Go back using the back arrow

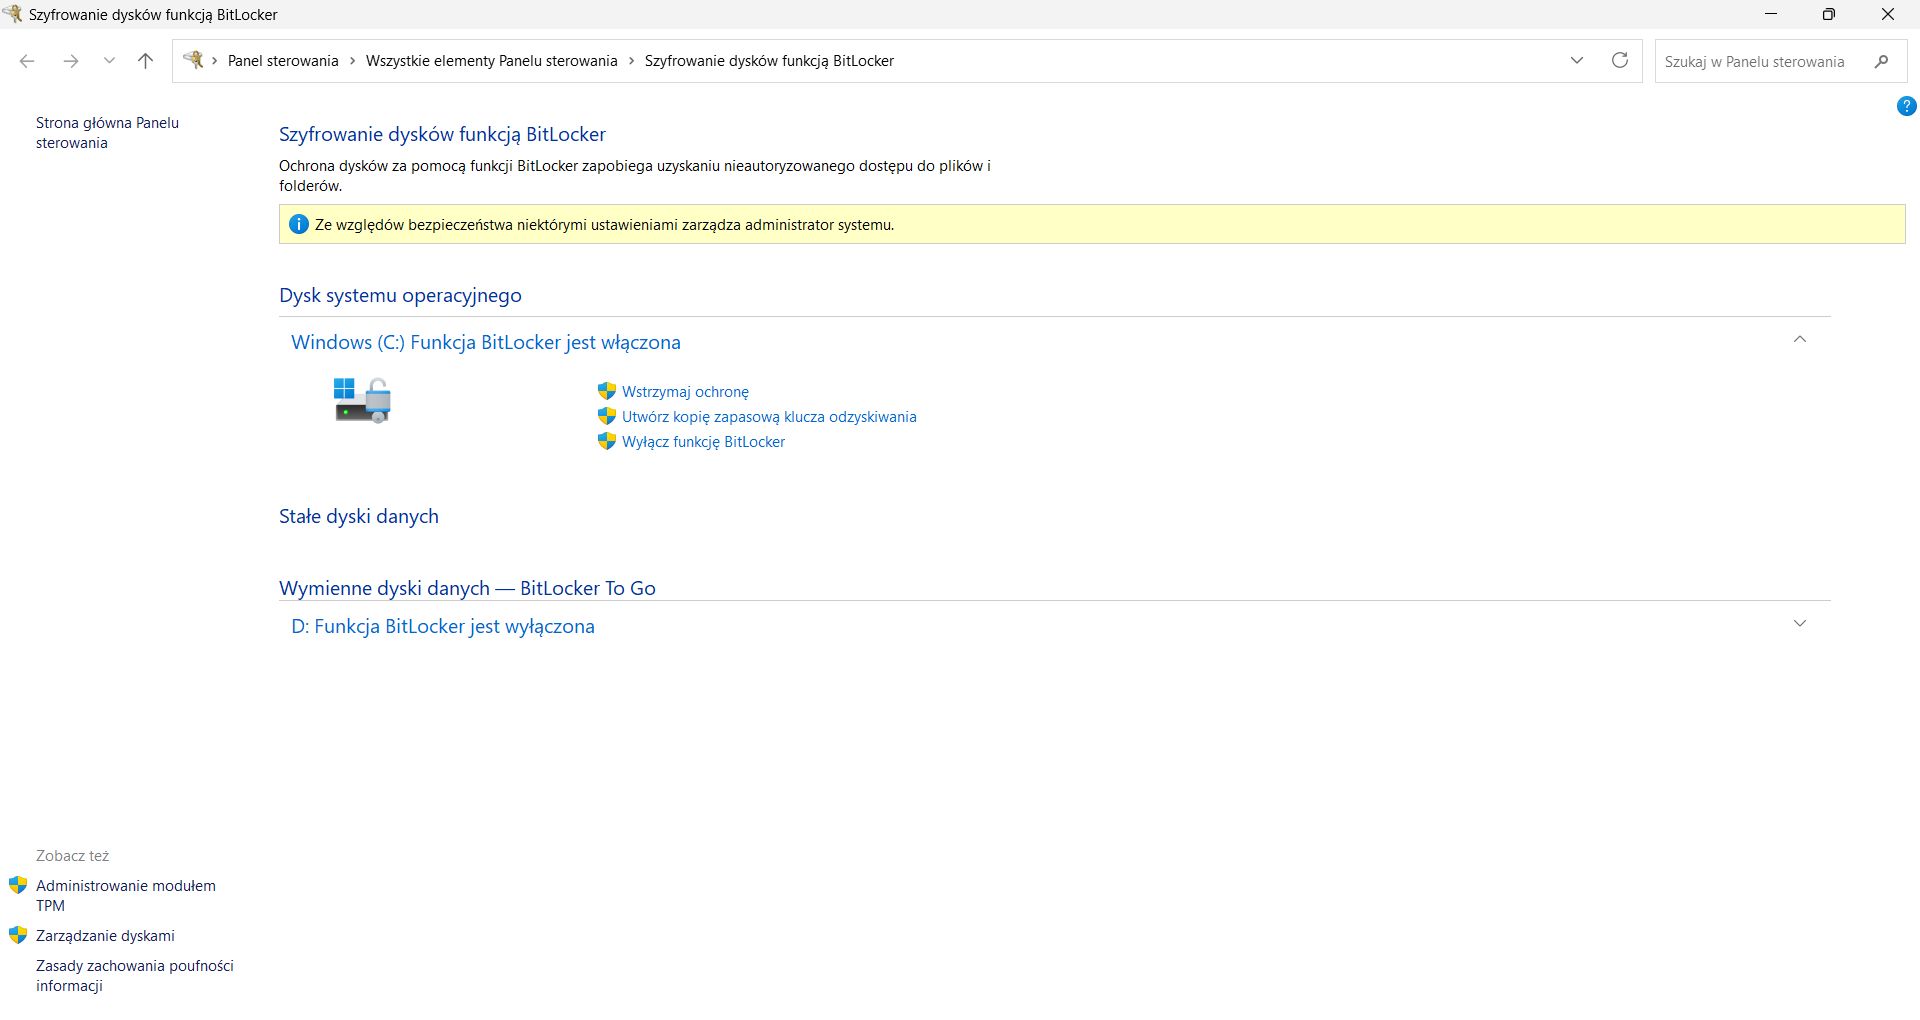(27, 61)
